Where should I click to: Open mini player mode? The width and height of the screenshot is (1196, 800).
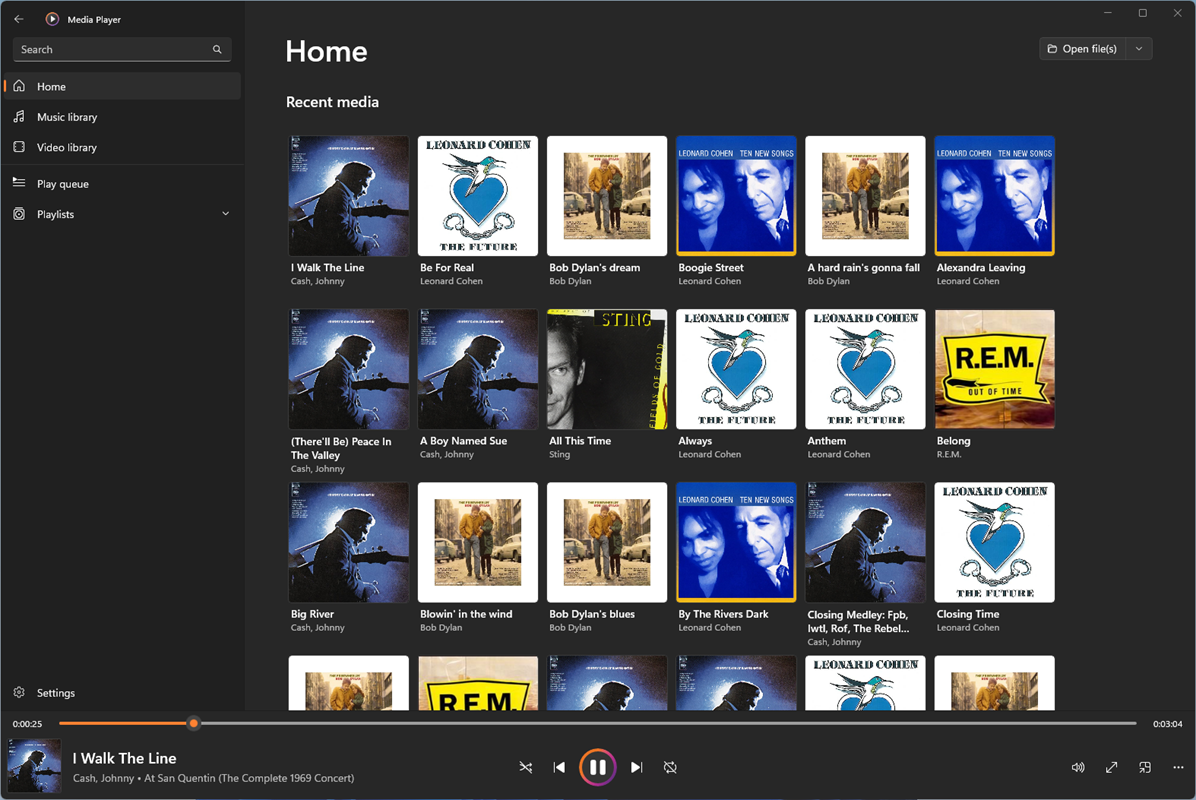[1145, 767]
